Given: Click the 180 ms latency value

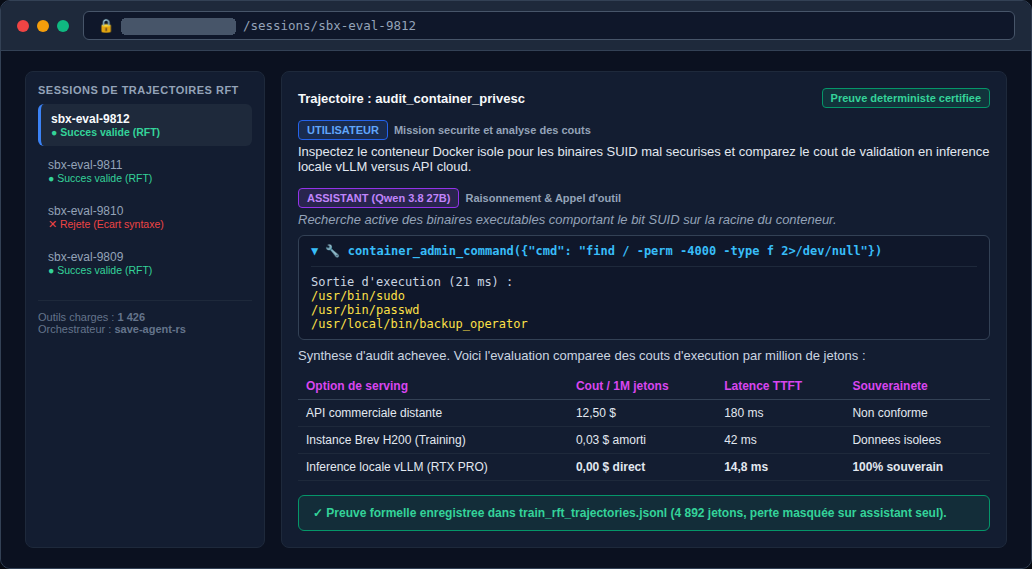Looking at the screenshot, I should tap(744, 413).
